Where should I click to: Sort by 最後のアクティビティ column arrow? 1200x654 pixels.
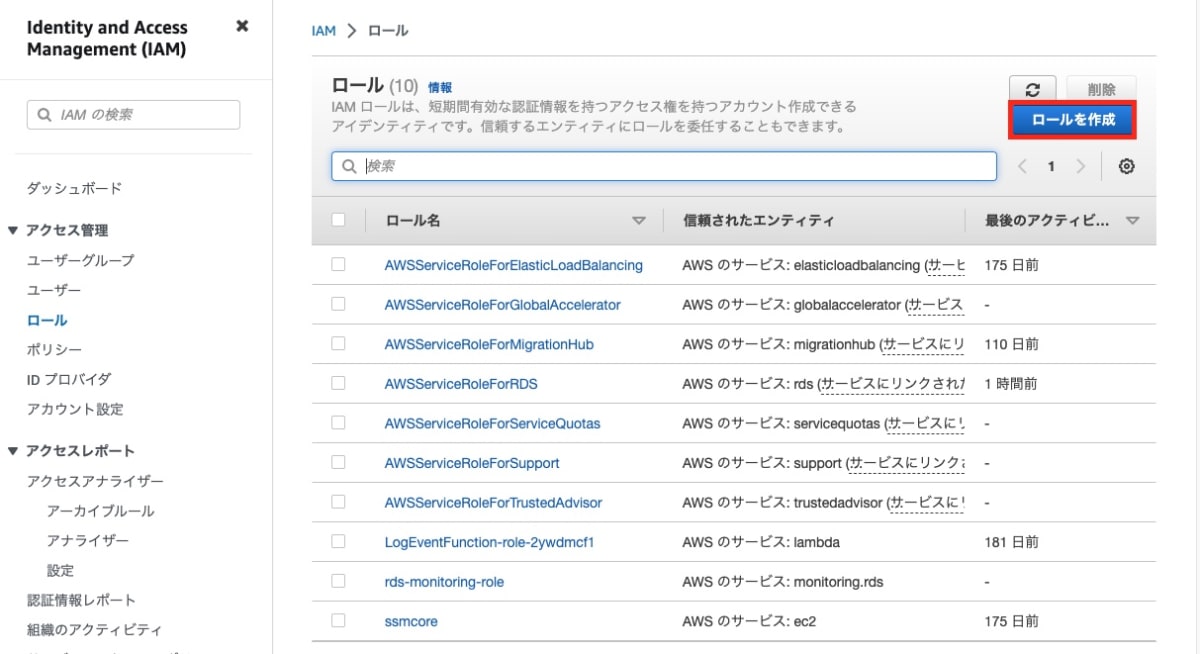pyautogui.click(x=1133, y=221)
